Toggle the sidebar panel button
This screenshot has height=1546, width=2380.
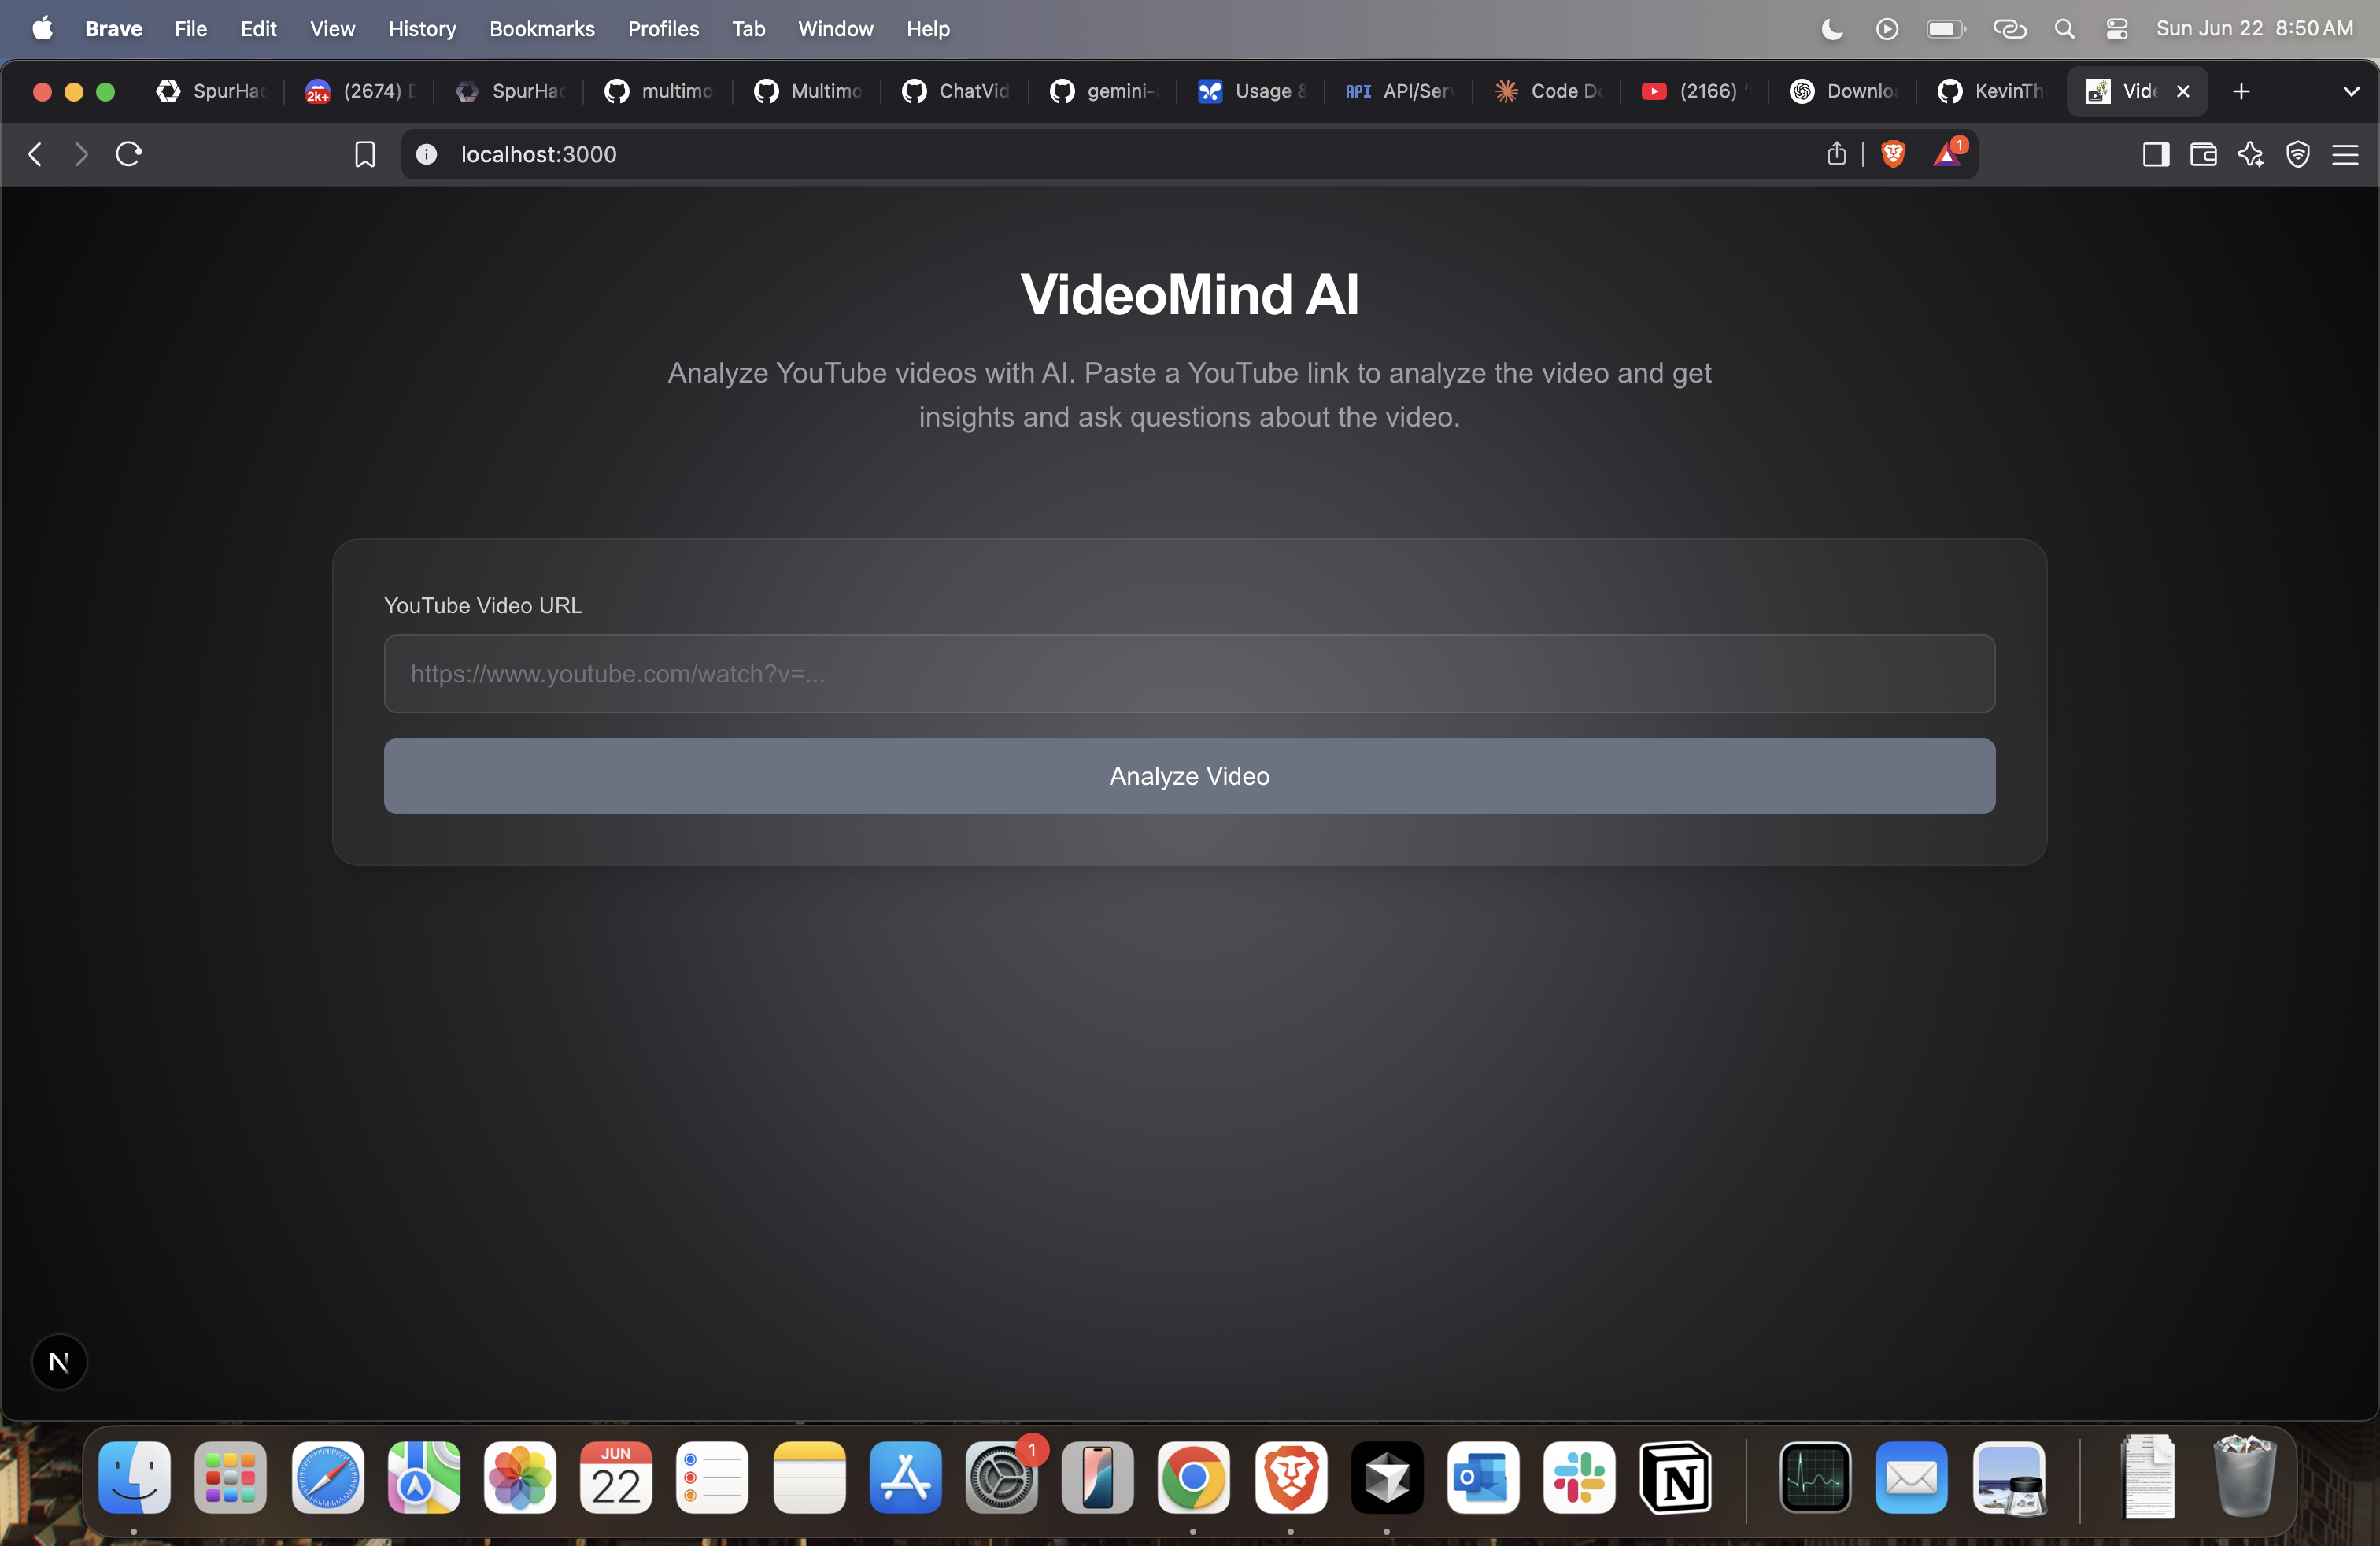[2155, 154]
